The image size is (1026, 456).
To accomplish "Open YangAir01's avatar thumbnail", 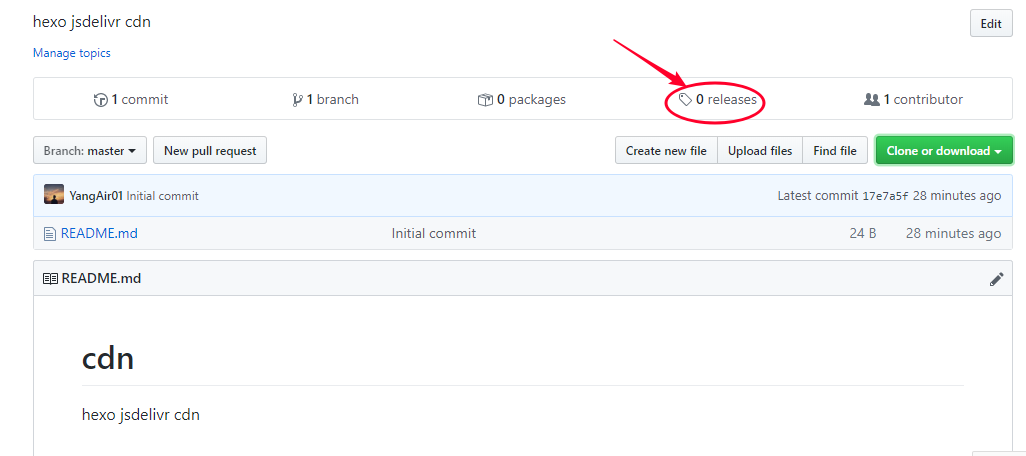I will coord(54,195).
